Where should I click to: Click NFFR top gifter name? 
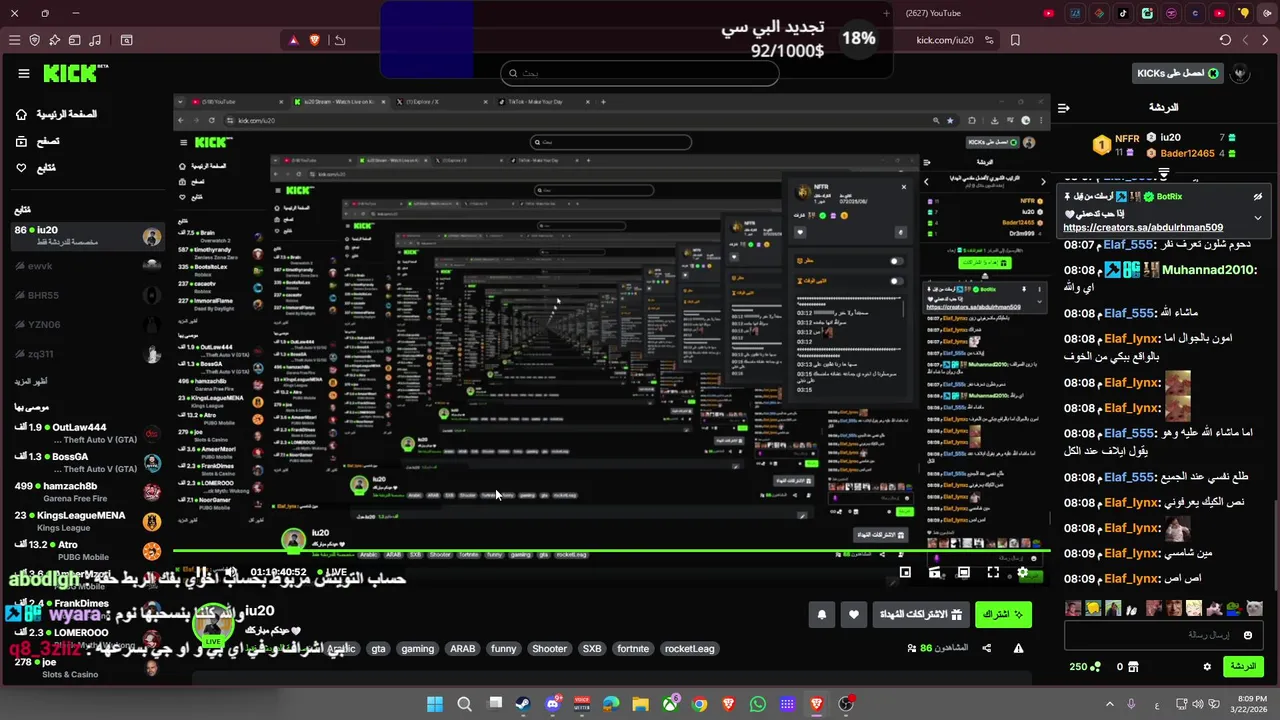pos(1127,139)
